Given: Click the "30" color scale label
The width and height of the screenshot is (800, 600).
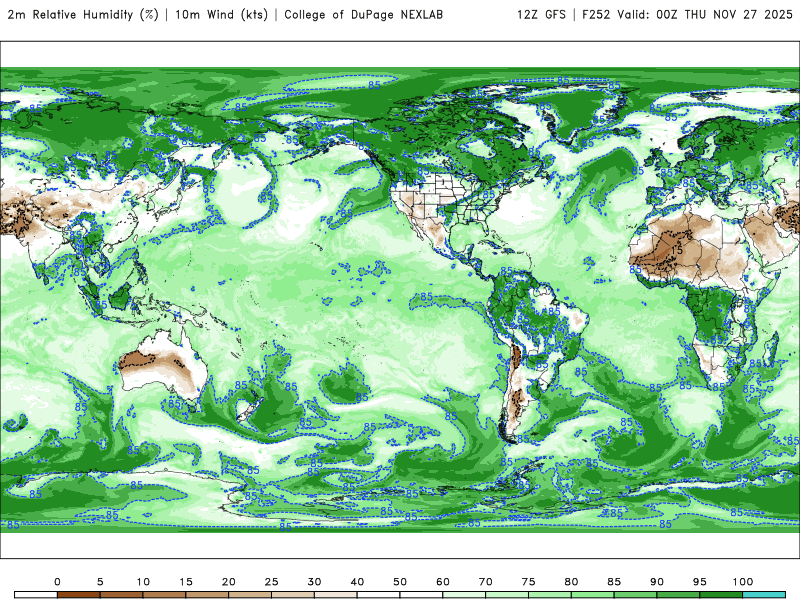Looking at the screenshot, I should click(x=314, y=582).
